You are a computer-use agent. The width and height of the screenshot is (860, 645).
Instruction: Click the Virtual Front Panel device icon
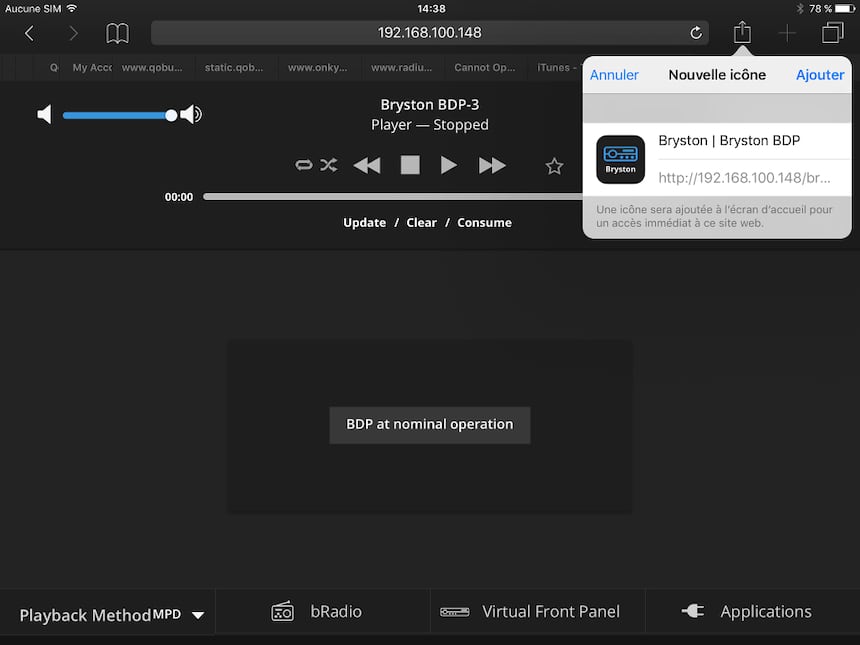point(455,612)
